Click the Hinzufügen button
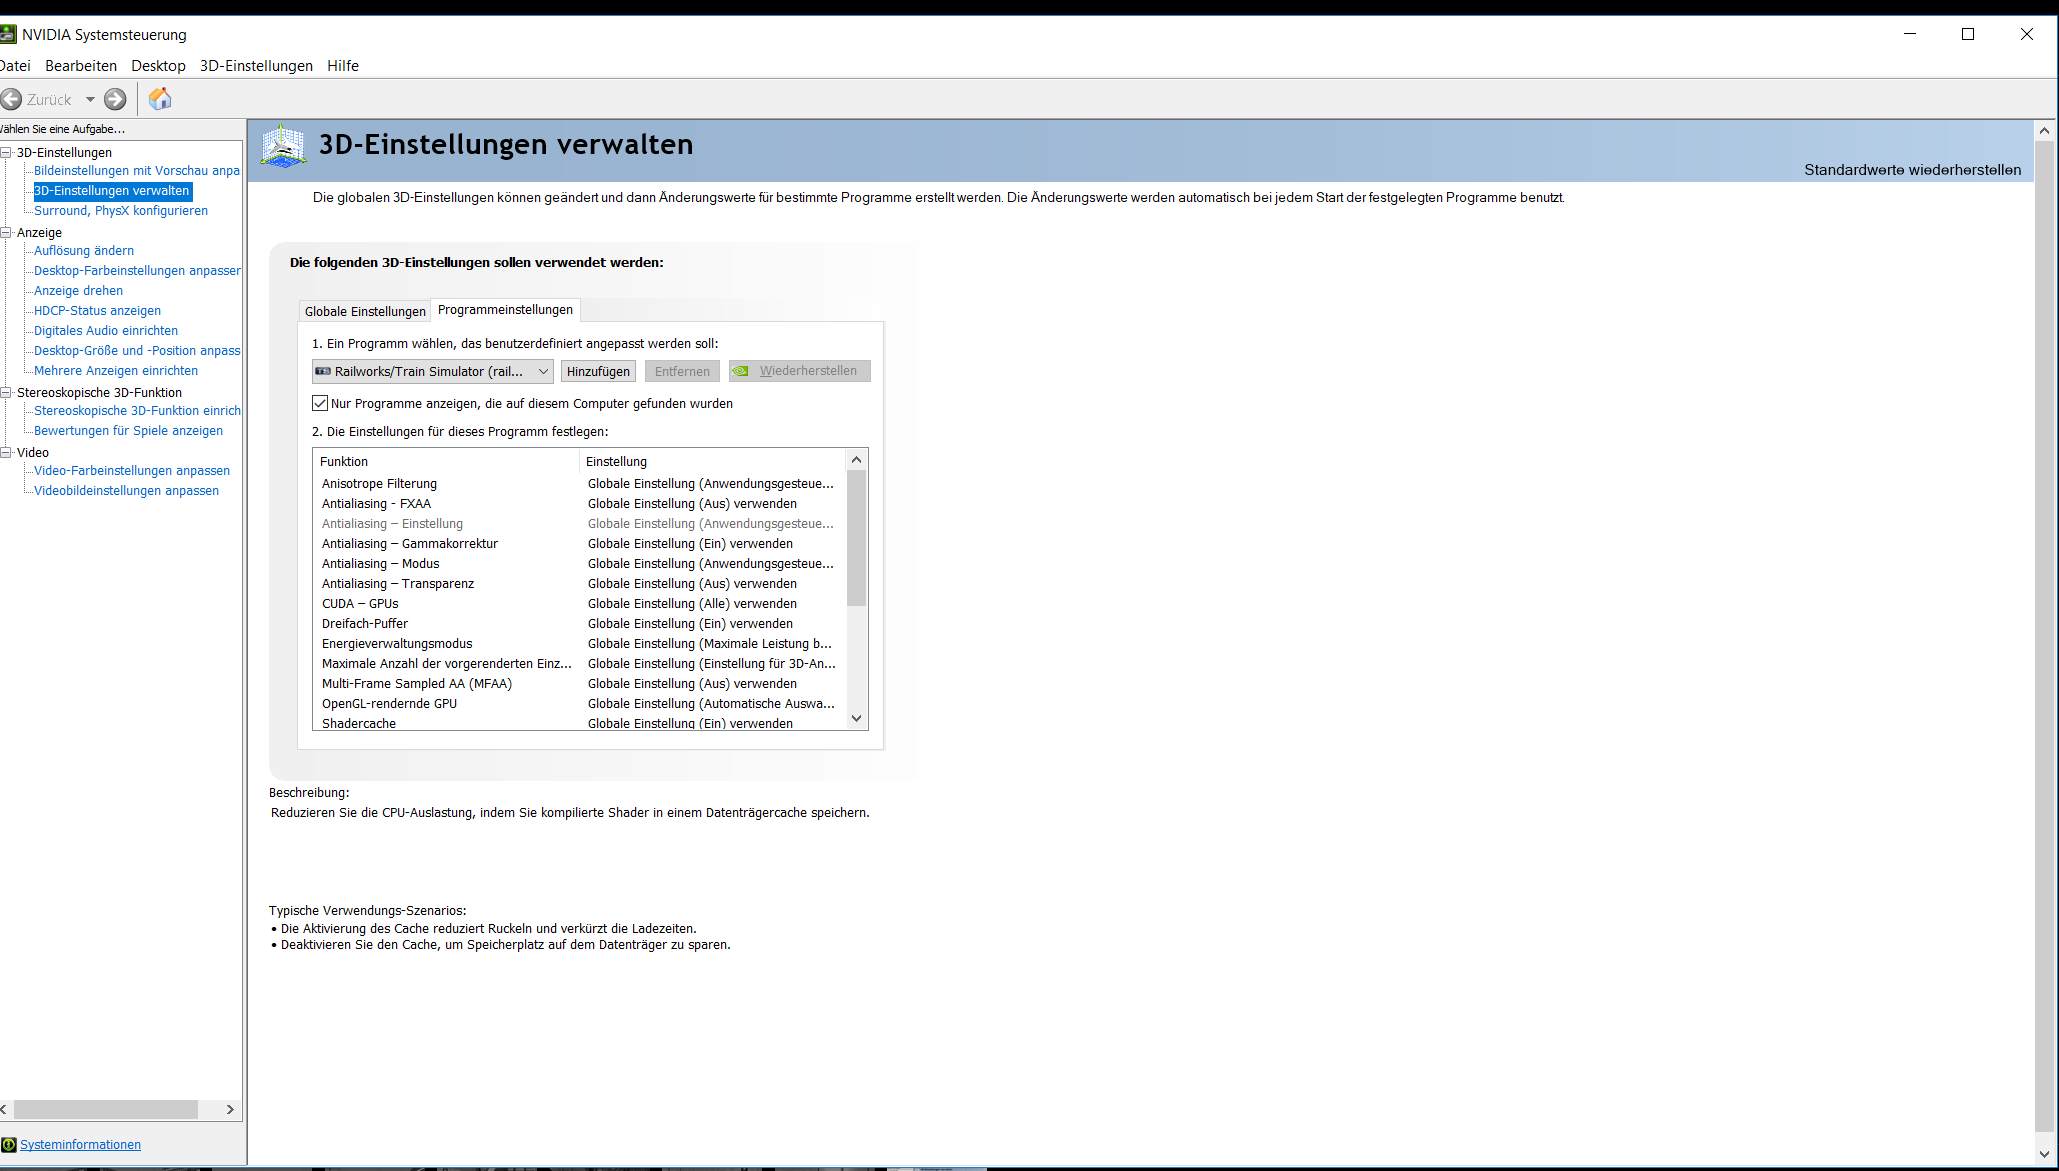The width and height of the screenshot is (2059, 1171). [x=598, y=371]
